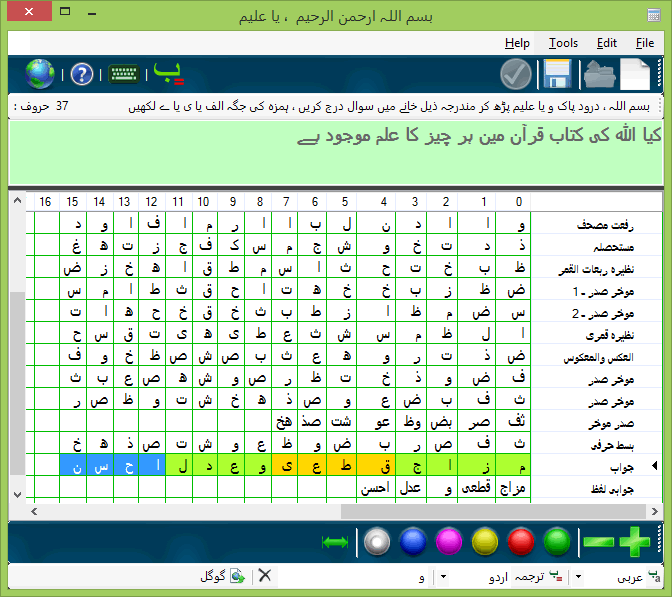Viewport: 672px width, 597px height.
Task: Click the green question text input area
Action: point(336,153)
